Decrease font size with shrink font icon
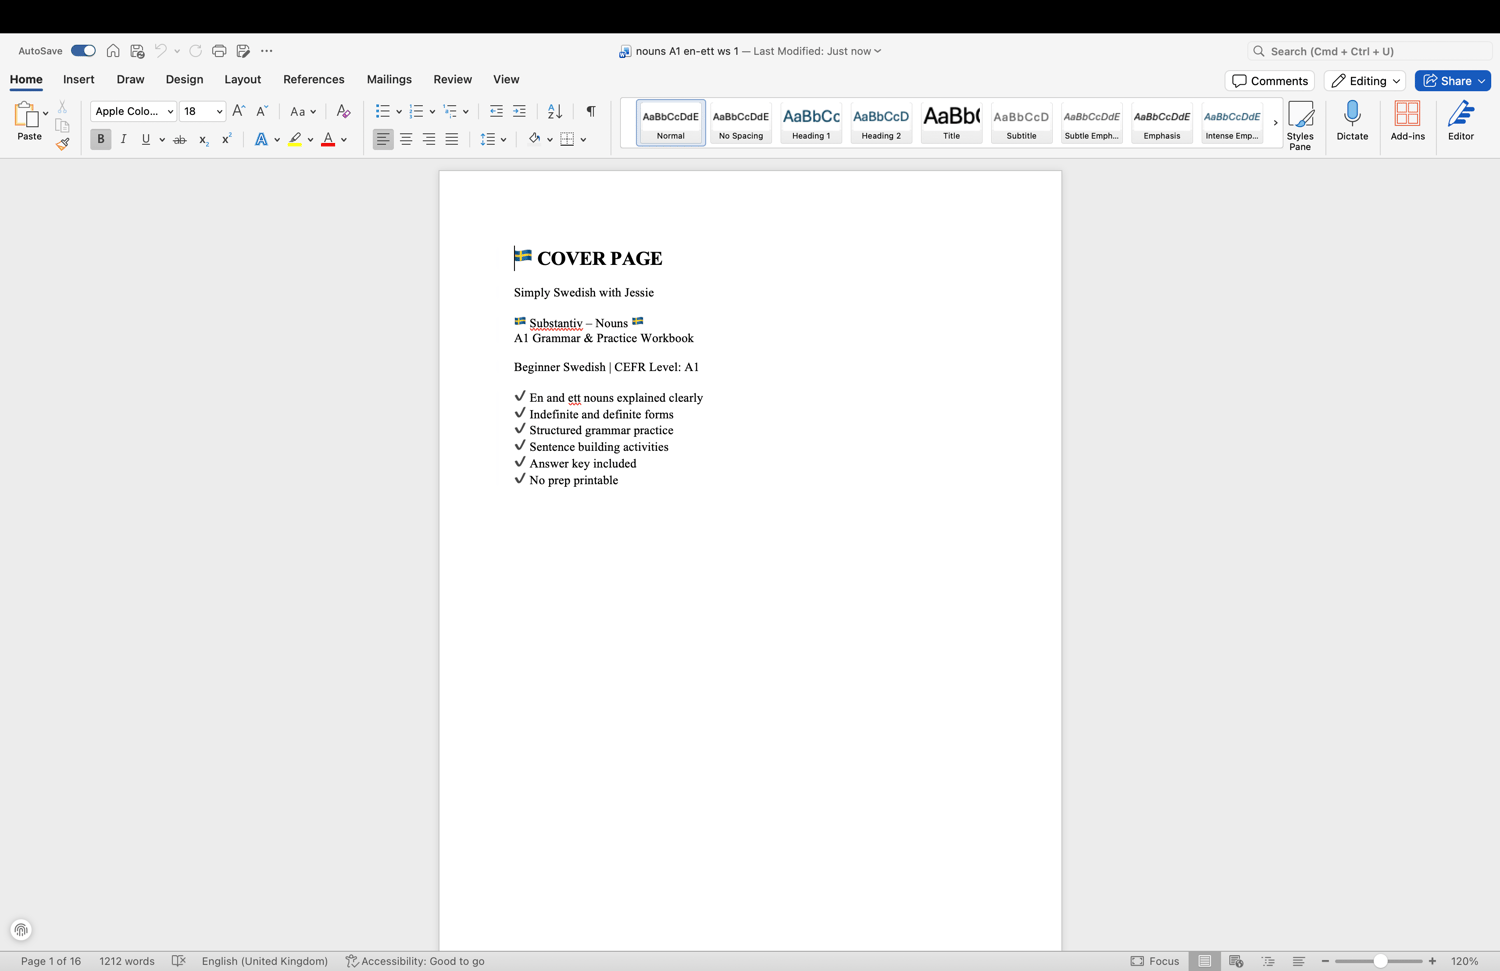This screenshot has height=971, width=1500. click(x=262, y=111)
